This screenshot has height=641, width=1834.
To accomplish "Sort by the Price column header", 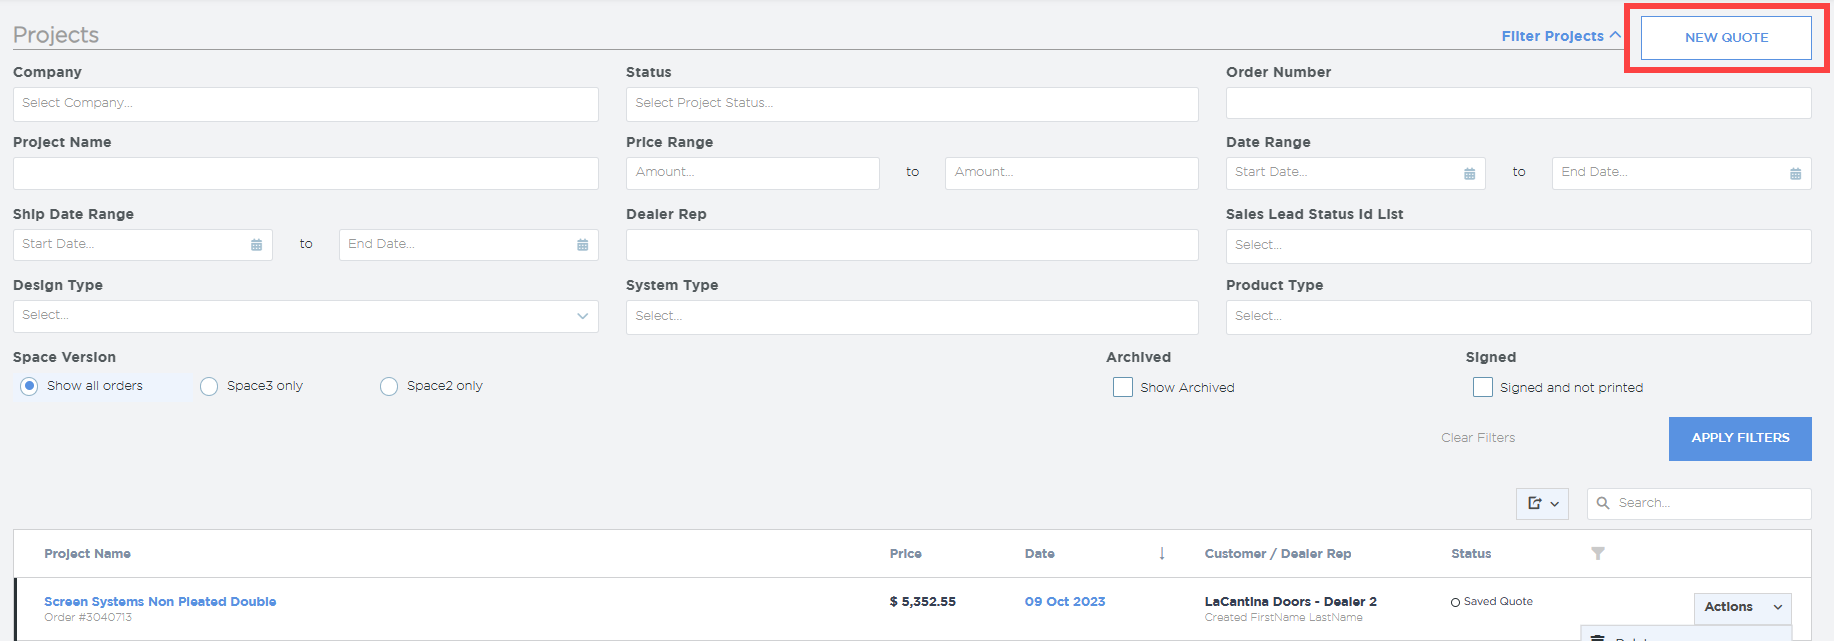I will 906,554.
